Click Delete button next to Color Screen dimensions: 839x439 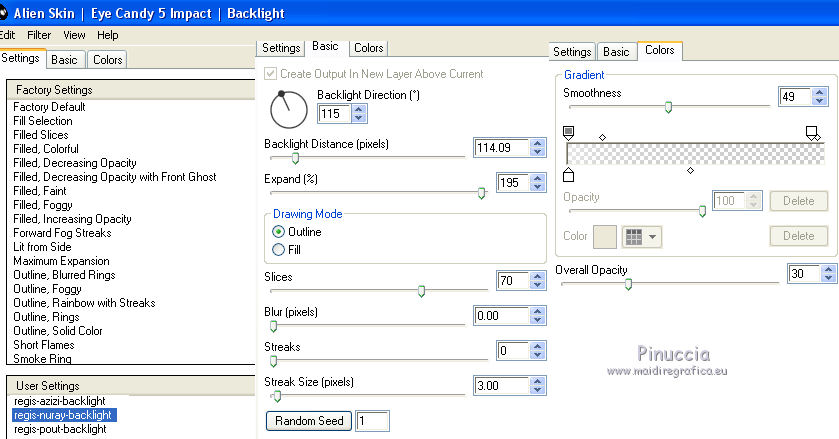pos(798,236)
